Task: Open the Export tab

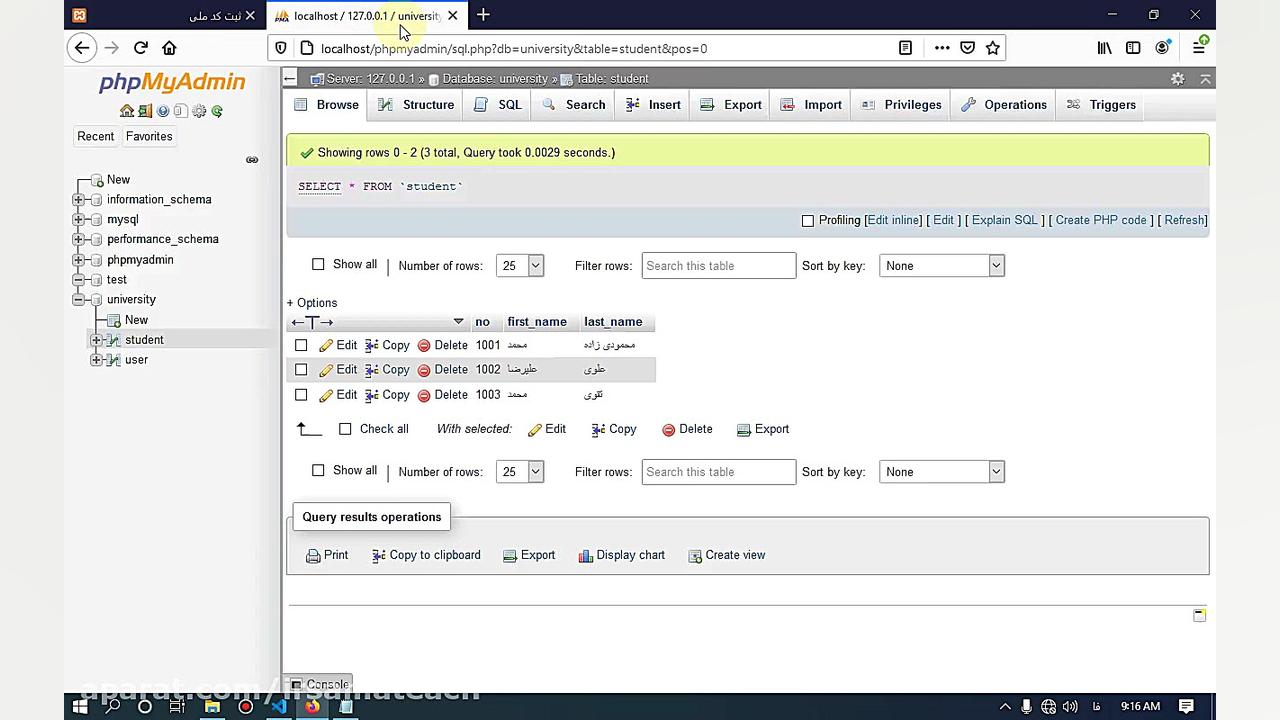Action: click(x=731, y=105)
